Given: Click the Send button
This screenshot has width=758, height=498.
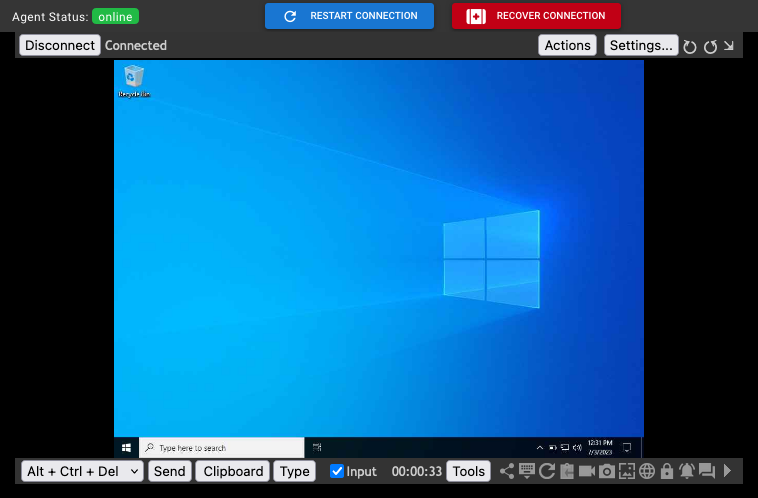Looking at the screenshot, I should click(170, 471).
